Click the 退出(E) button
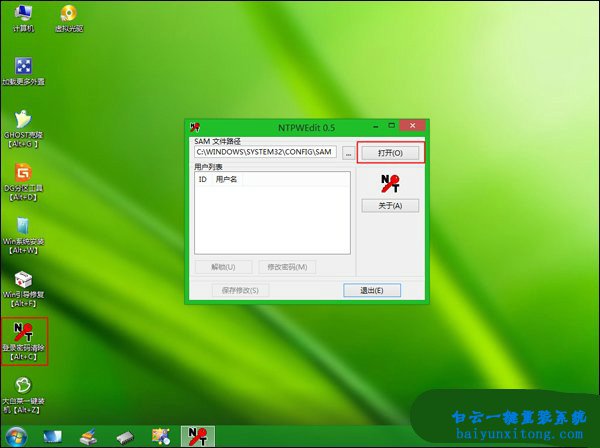This screenshot has height=448, width=600. tap(372, 290)
